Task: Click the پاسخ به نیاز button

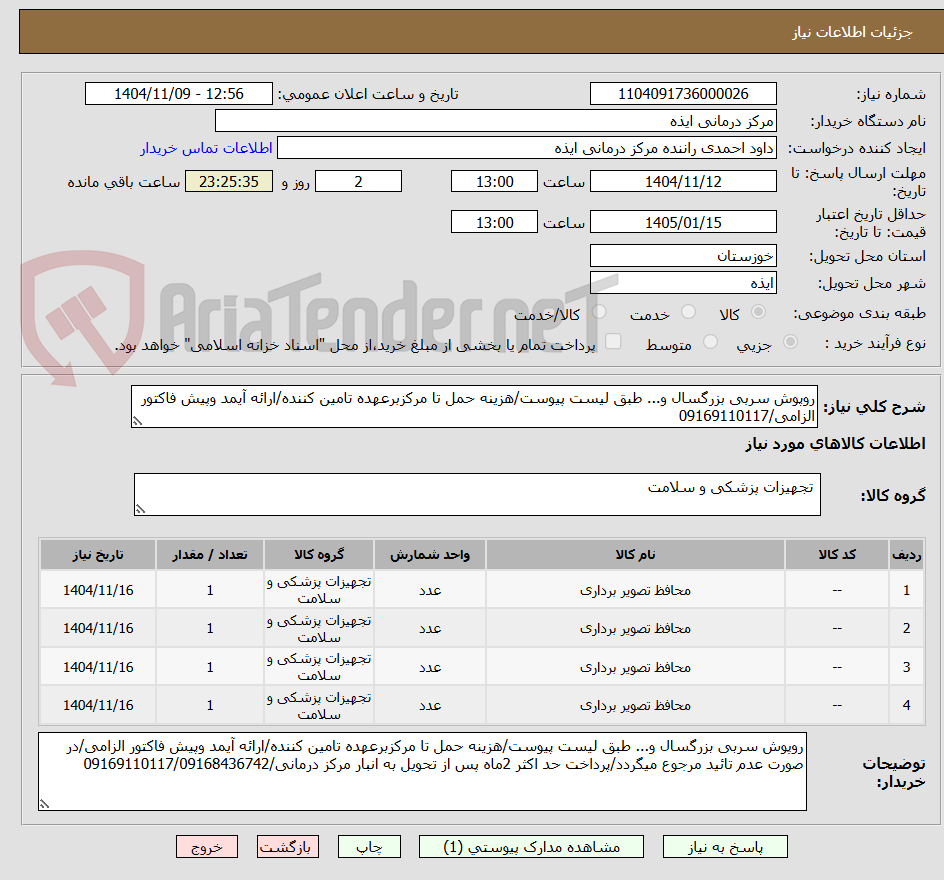Action: pos(725,847)
